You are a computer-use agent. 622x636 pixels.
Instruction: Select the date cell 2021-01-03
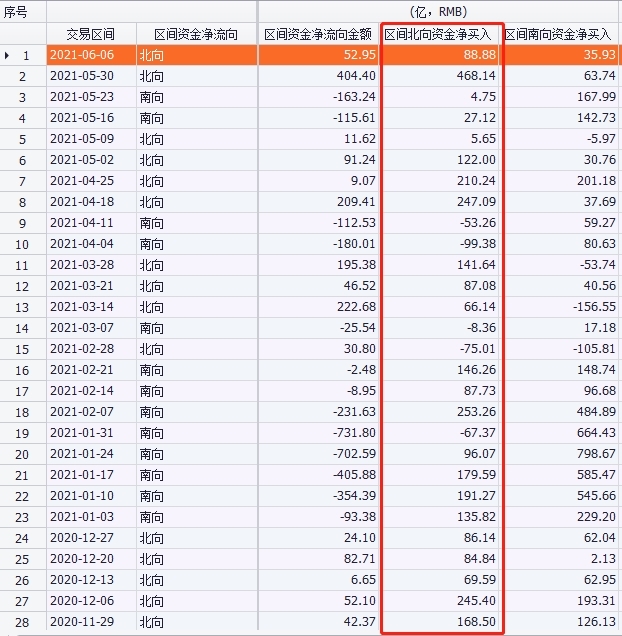point(91,517)
